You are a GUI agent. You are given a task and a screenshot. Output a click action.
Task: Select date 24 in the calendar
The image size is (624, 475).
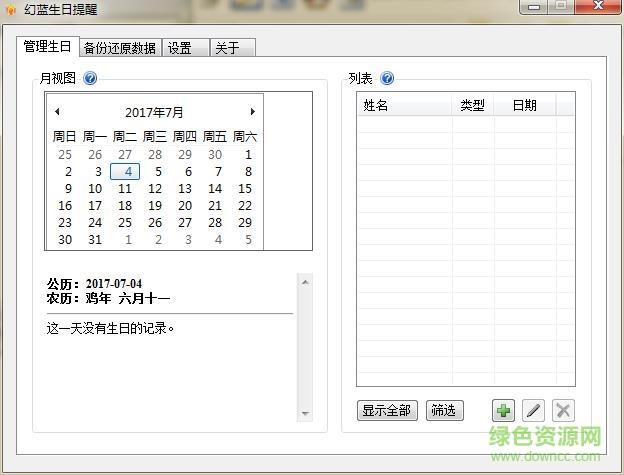(95, 222)
